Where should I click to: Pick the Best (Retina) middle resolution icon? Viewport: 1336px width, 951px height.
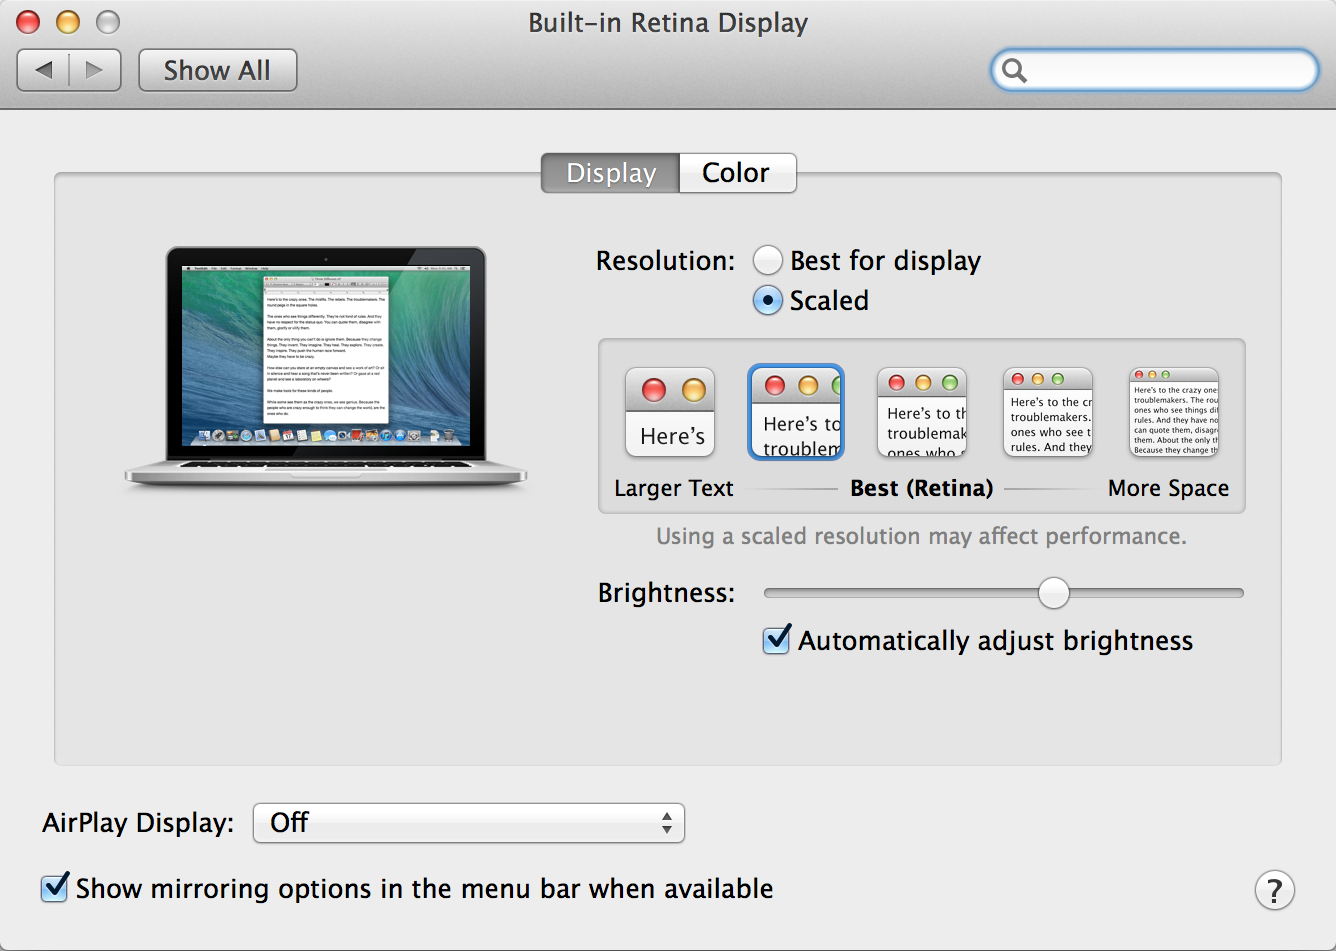922,412
